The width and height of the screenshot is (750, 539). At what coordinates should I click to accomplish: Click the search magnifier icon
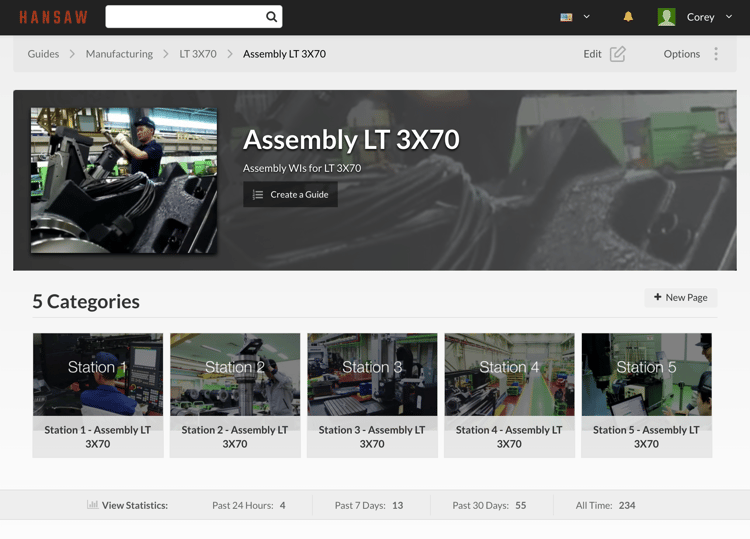click(271, 17)
